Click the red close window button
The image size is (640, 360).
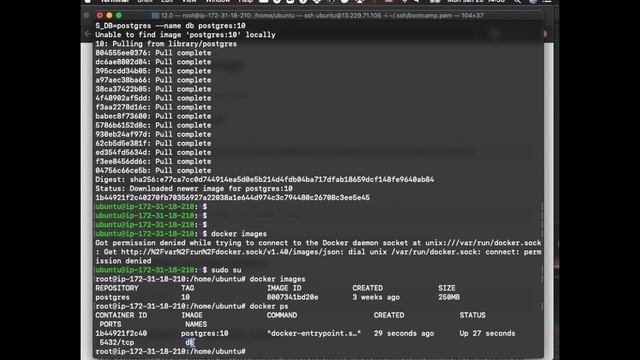click(x=100, y=15)
